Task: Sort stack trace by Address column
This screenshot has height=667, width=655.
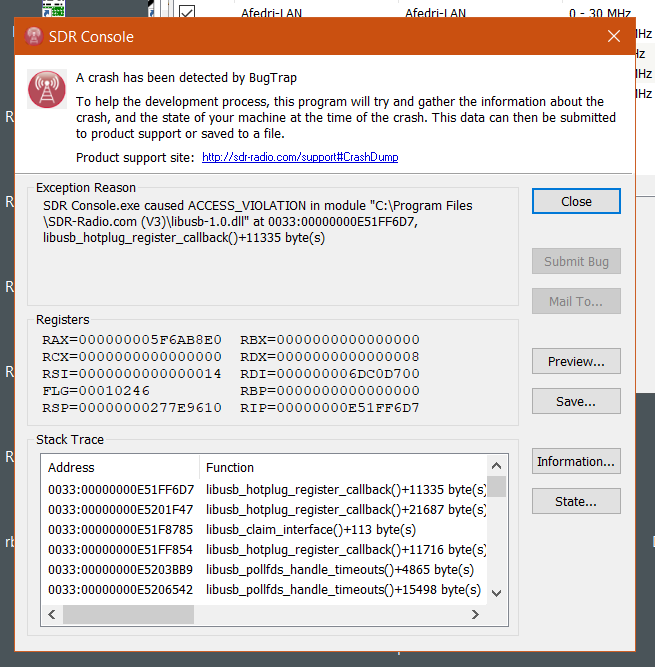Action: coord(120,467)
